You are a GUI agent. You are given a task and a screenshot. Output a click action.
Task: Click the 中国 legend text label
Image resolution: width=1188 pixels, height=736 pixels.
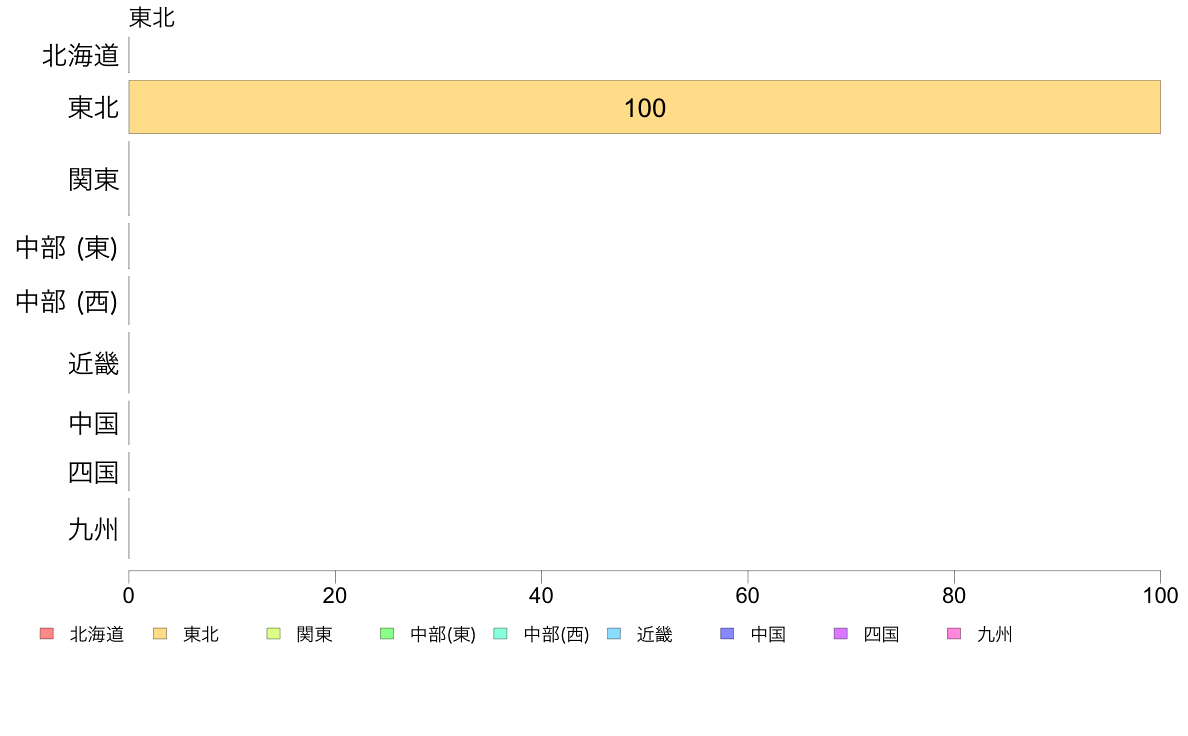tap(768, 634)
